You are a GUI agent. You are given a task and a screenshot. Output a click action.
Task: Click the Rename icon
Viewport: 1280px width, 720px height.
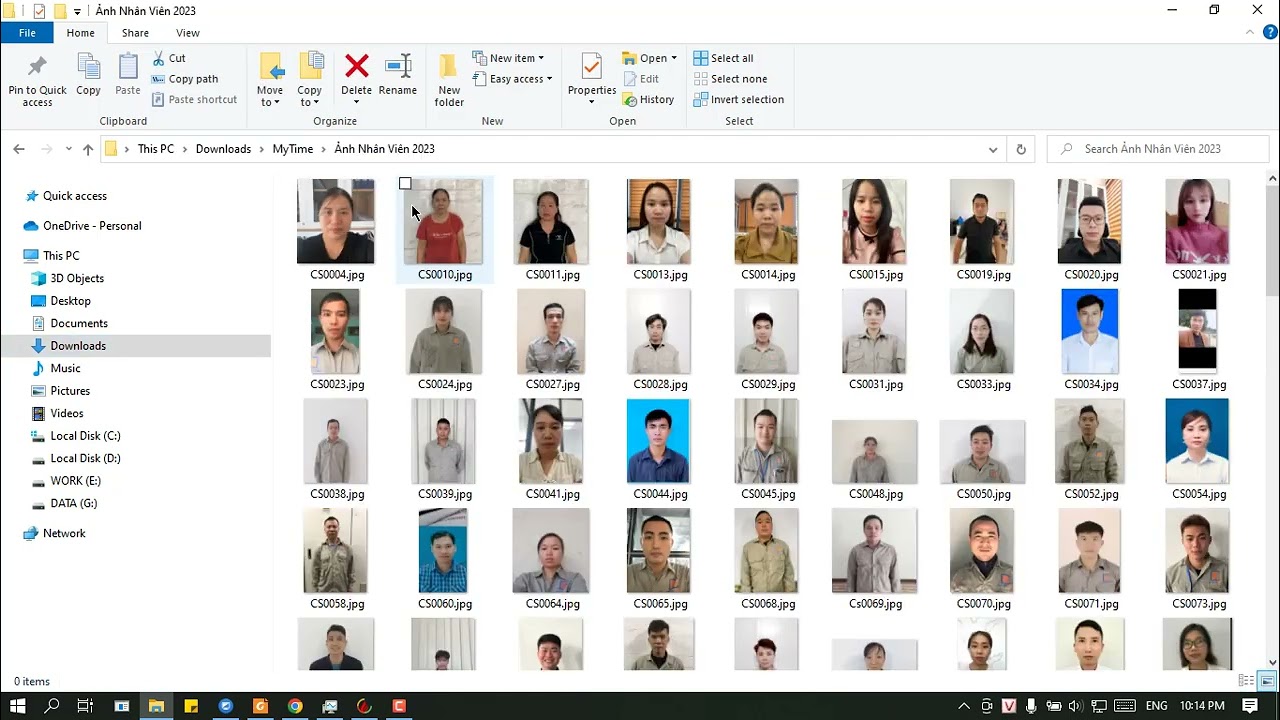pos(398,66)
